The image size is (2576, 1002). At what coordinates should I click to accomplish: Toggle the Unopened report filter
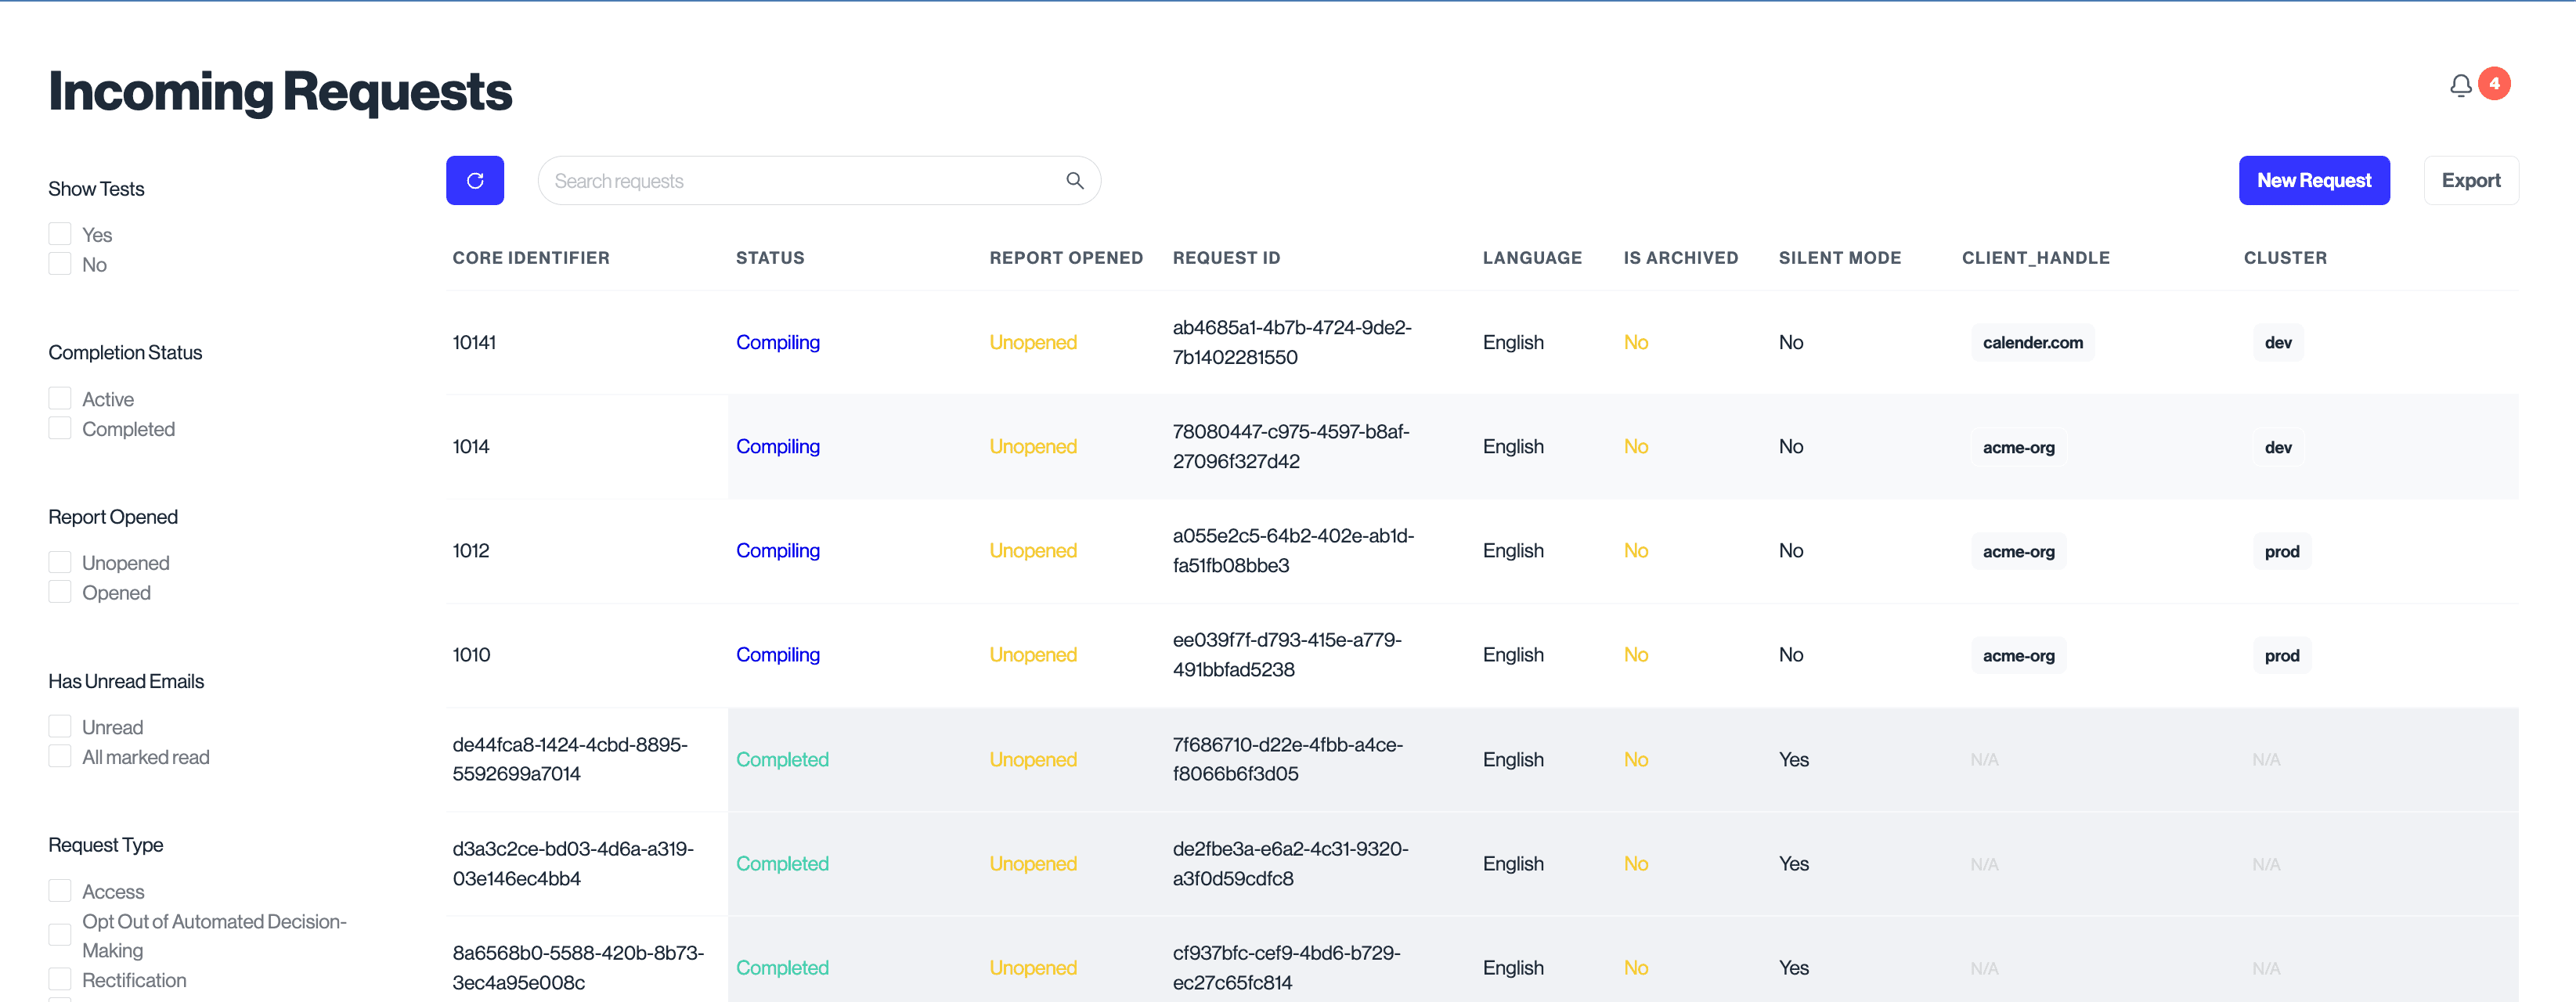(60, 563)
